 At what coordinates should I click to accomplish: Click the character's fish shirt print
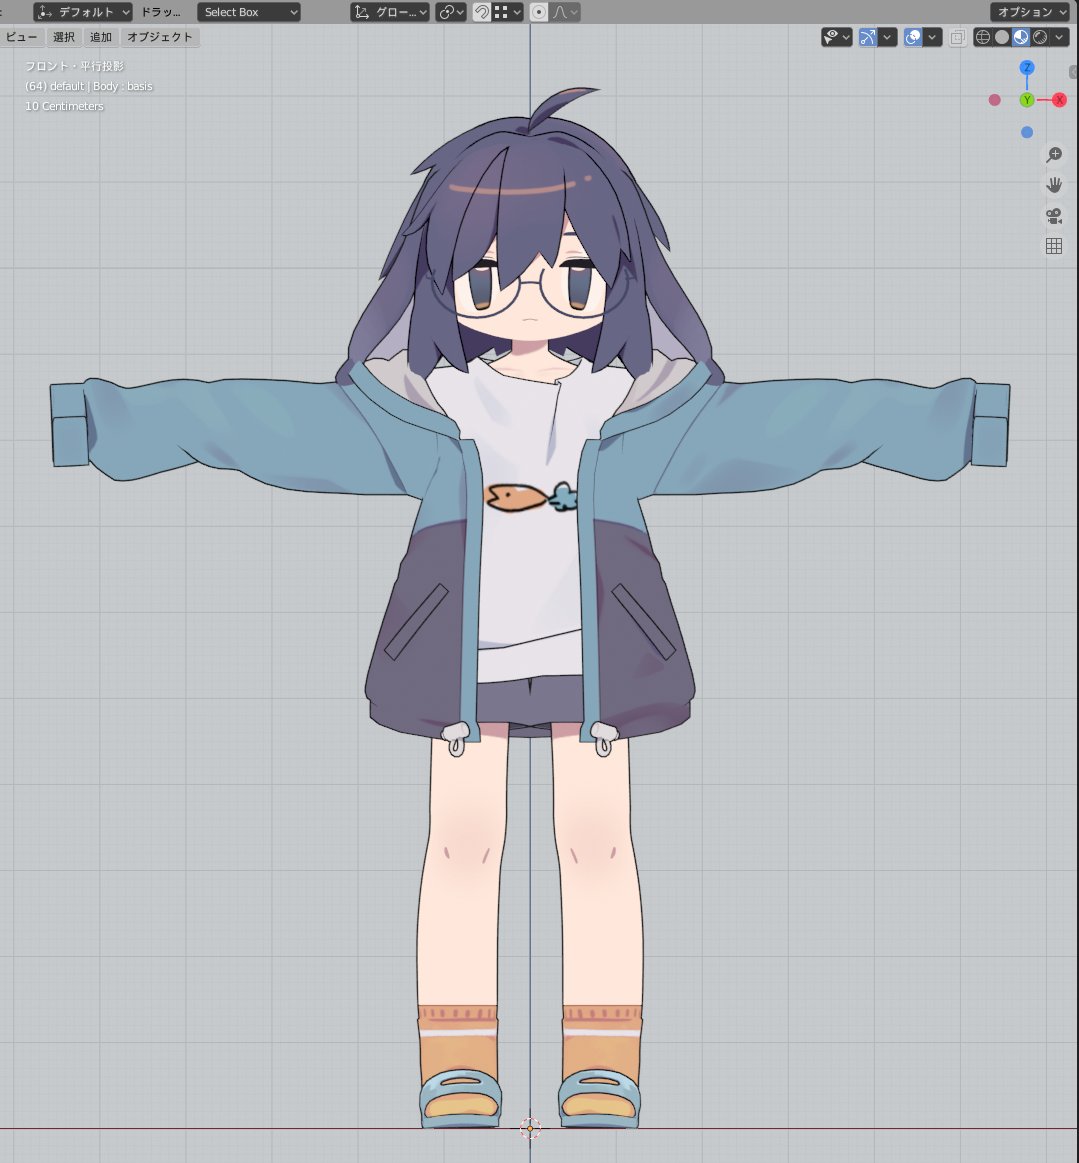pyautogui.click(x=530, y=497)
